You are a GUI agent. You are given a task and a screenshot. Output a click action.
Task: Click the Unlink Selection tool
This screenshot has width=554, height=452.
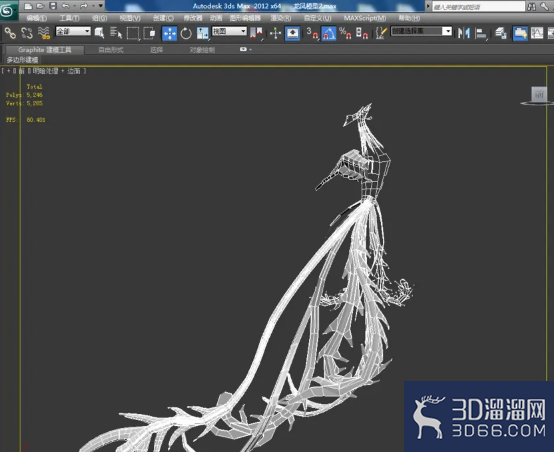coord(27,33)
